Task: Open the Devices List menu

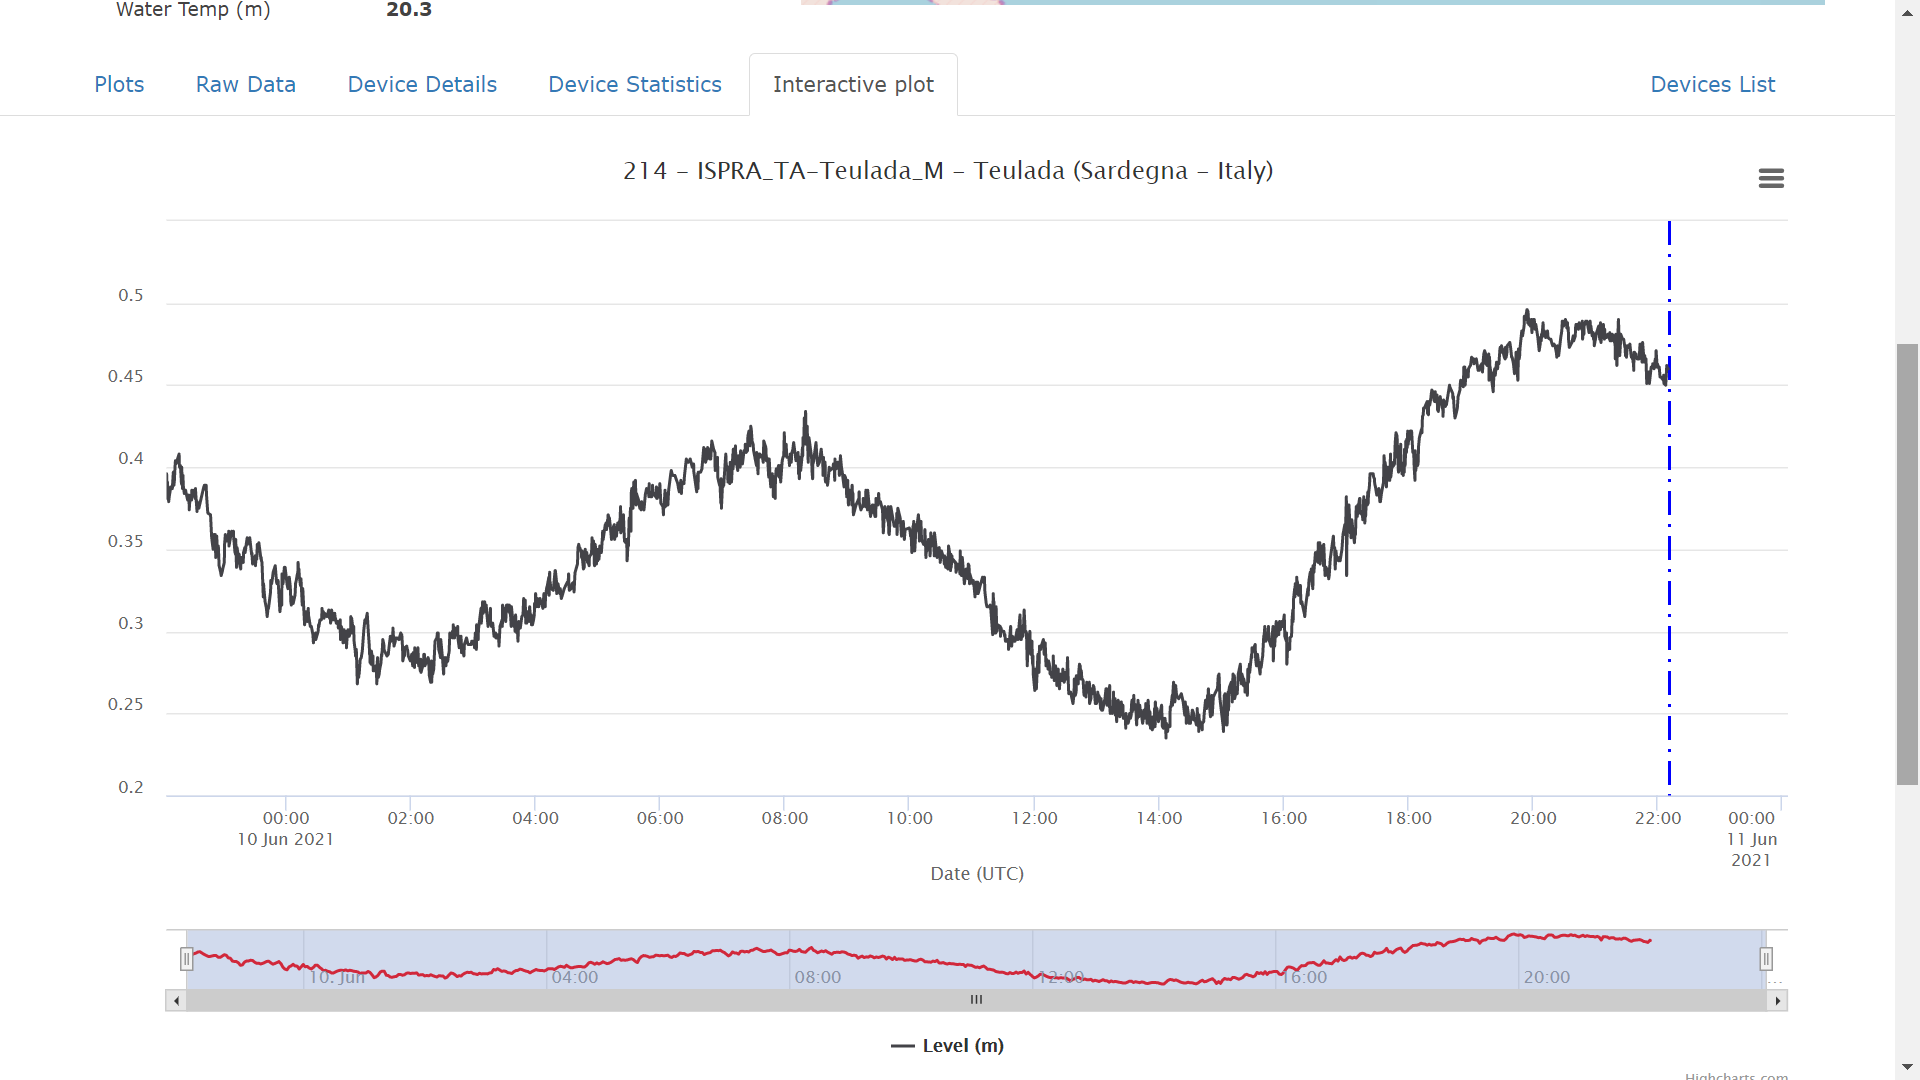Action: [x=1712, y=84]
